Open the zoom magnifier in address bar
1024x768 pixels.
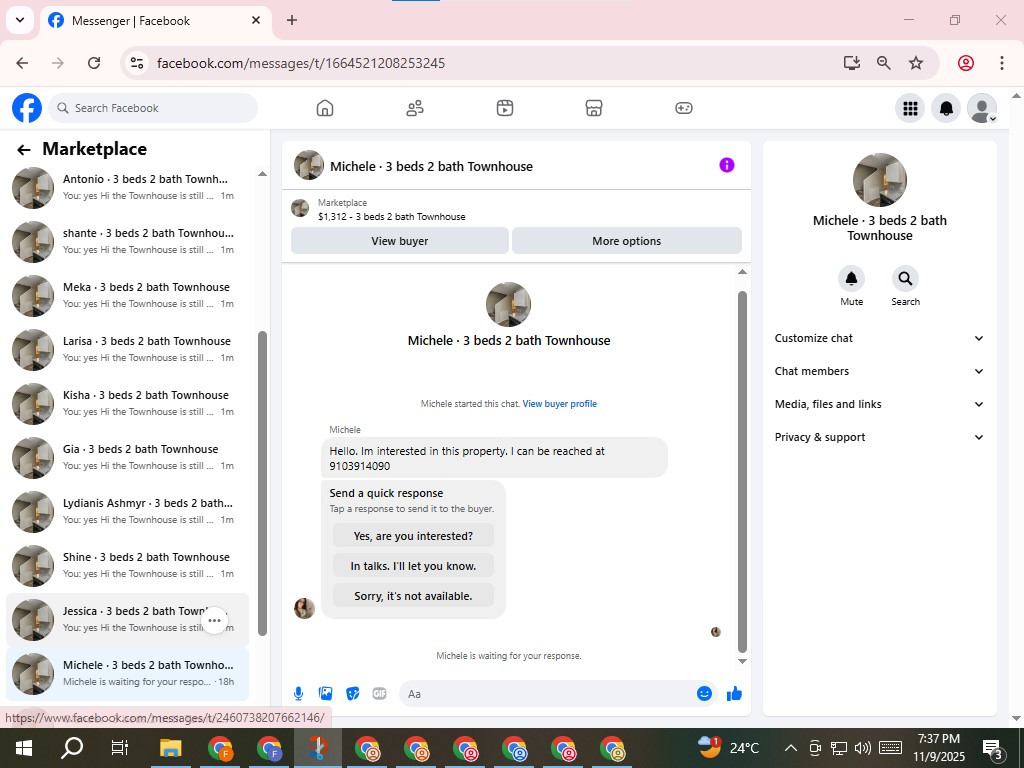point(884,63)
